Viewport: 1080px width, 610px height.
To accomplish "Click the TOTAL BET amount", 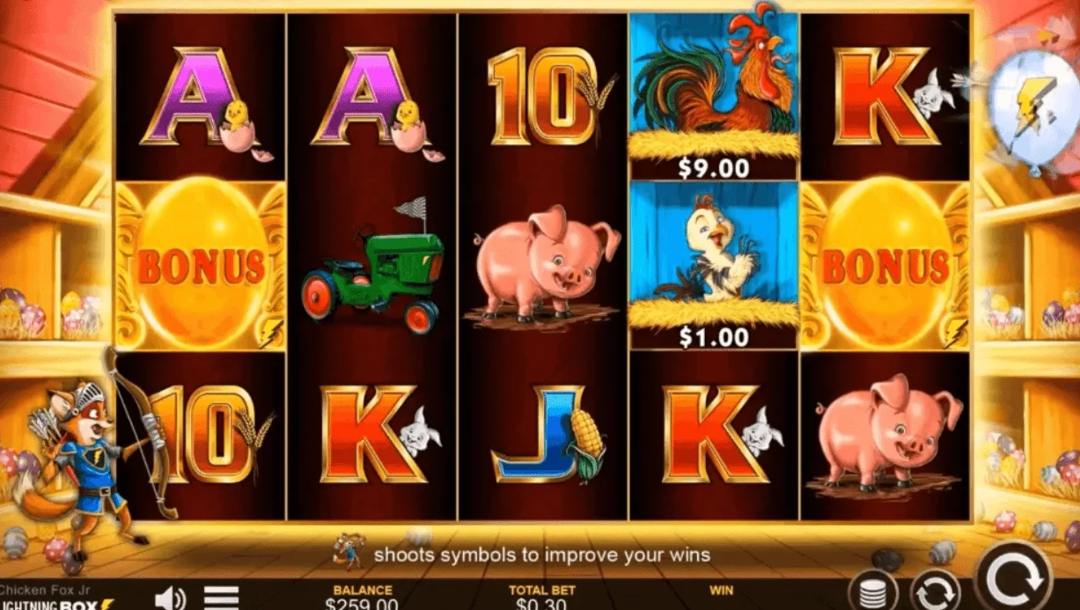I will (x=541, y=598).
